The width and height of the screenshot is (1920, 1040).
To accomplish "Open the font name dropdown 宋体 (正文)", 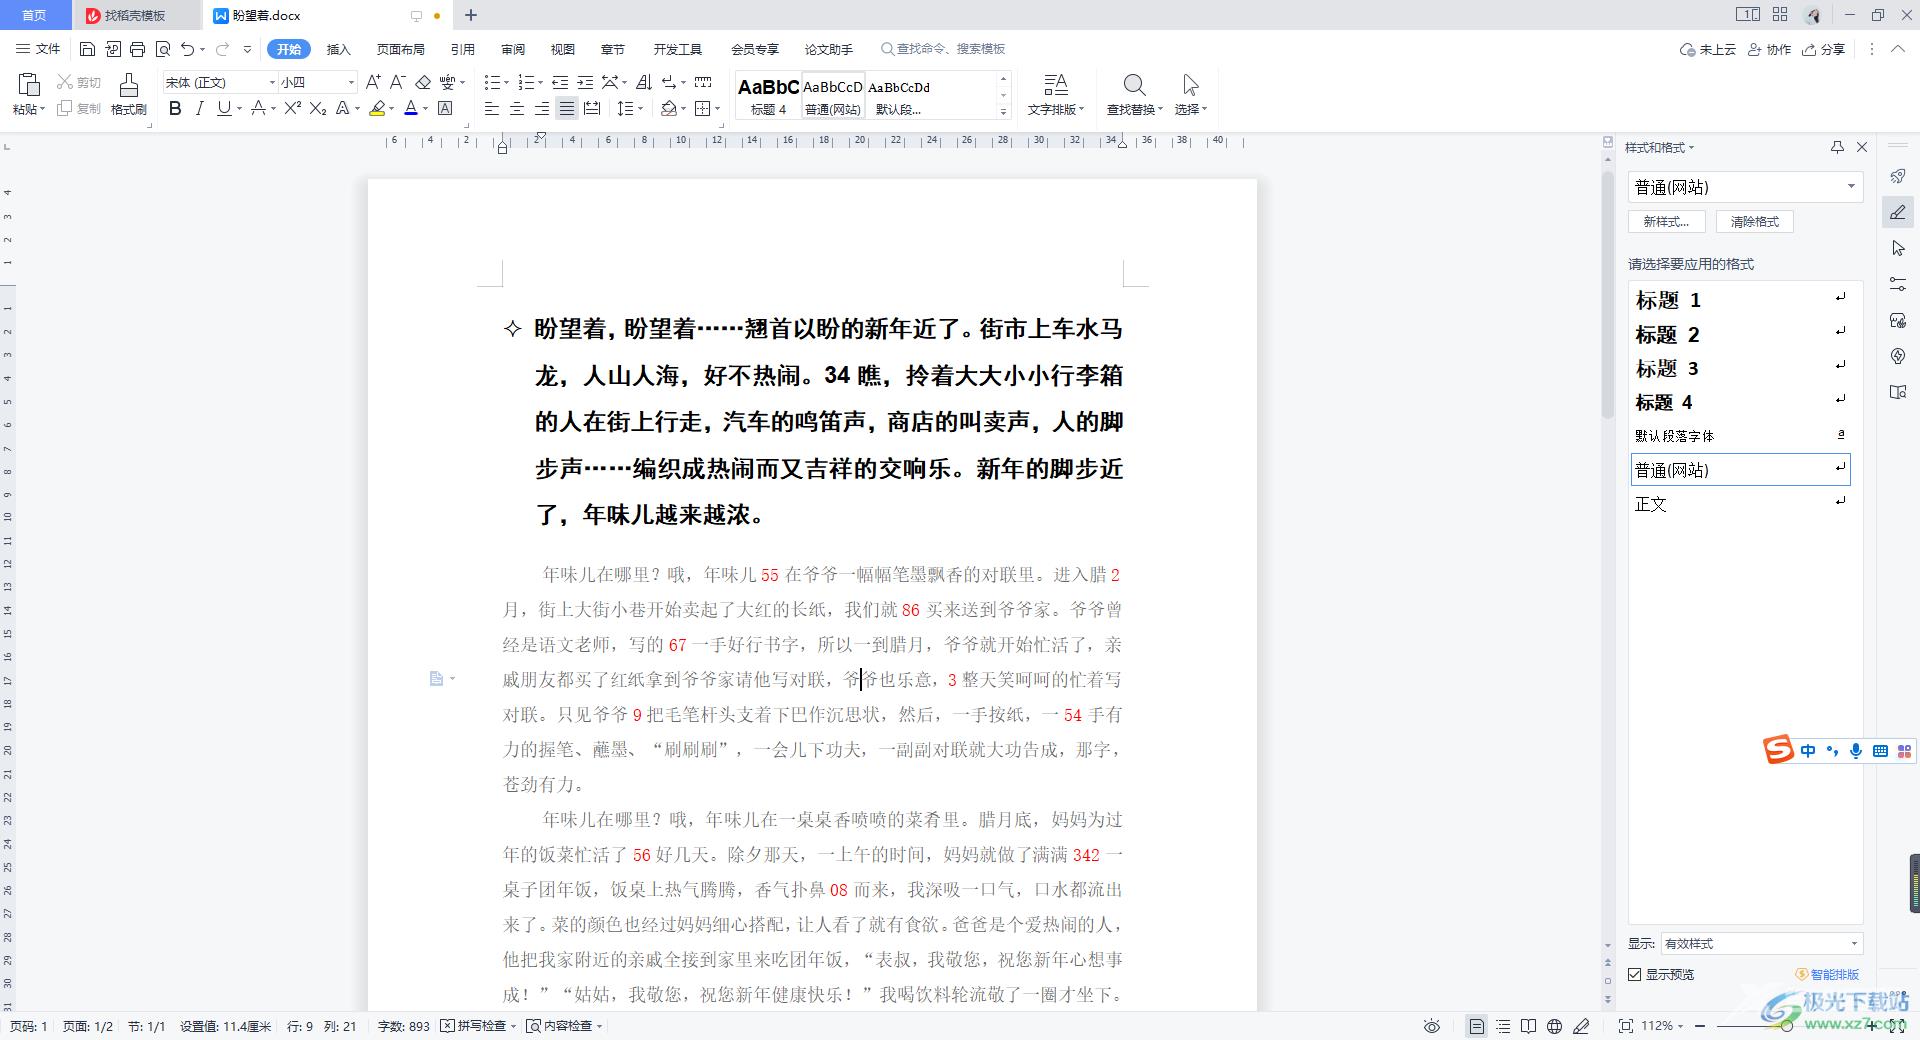I will pos(271,82).
